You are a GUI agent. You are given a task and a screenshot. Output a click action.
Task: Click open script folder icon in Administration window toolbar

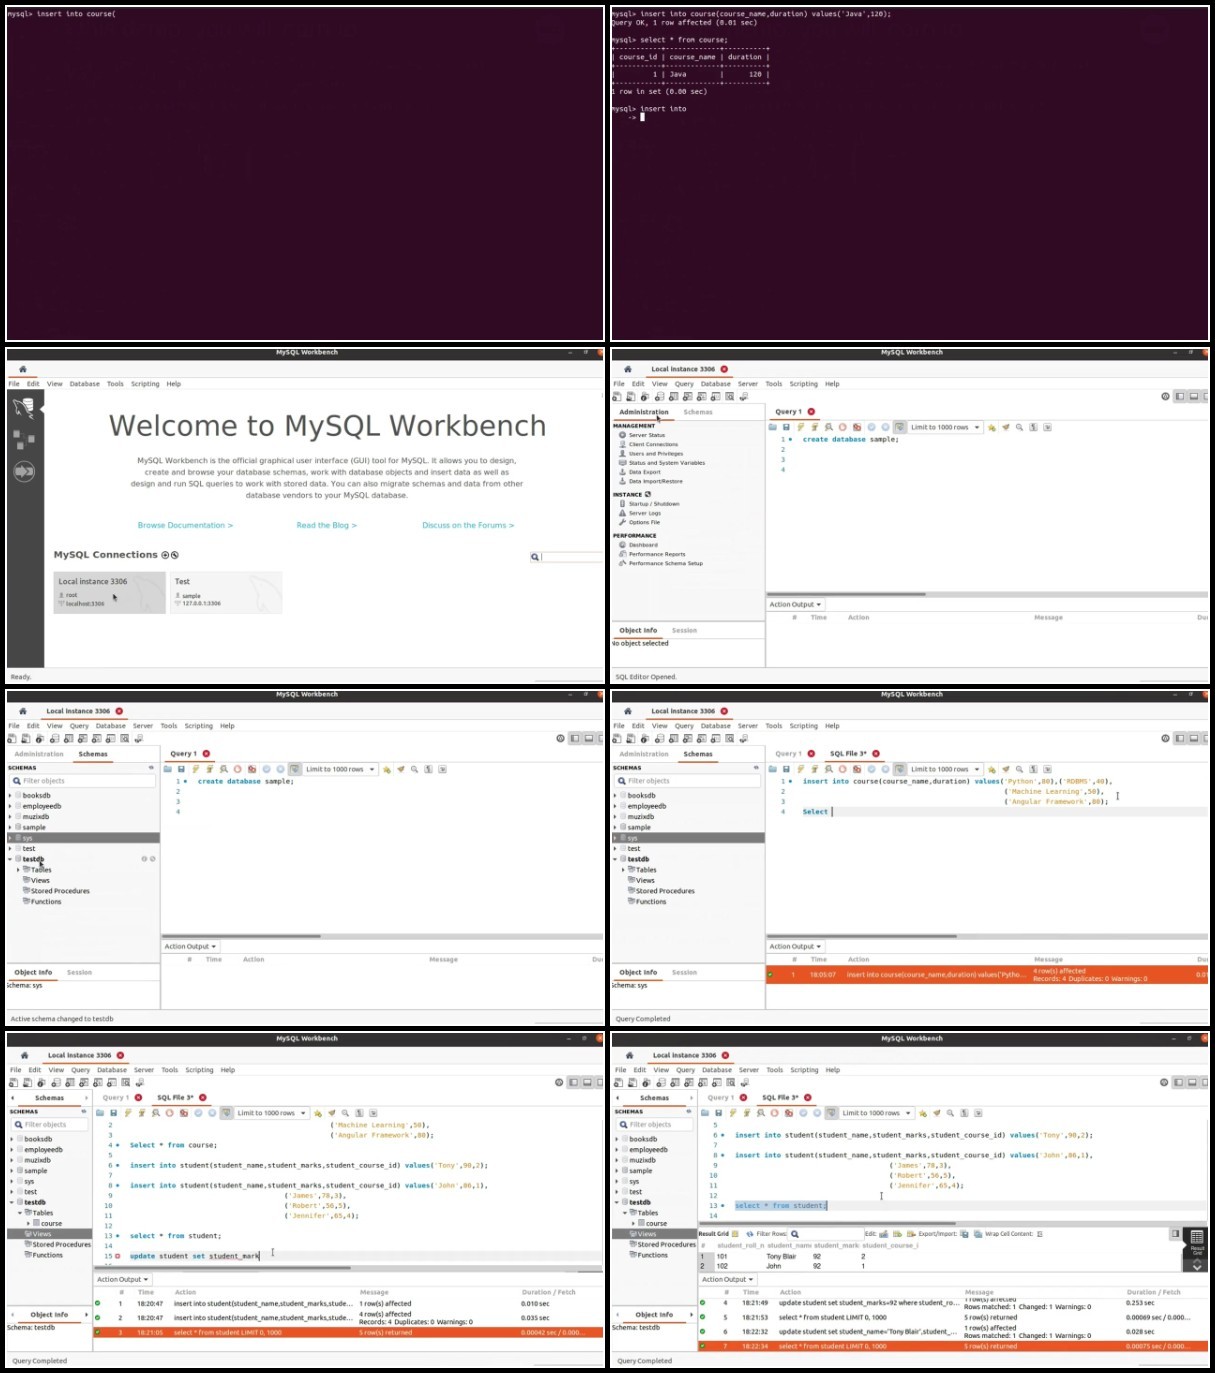(772, 427)
